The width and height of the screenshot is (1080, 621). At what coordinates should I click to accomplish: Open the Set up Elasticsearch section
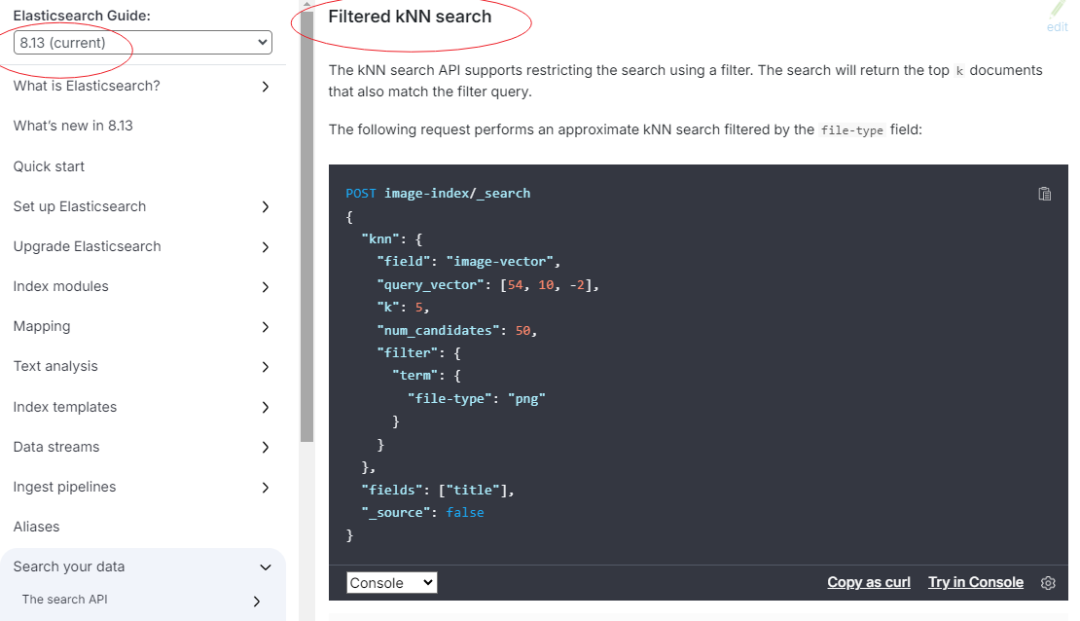[79, 207]
